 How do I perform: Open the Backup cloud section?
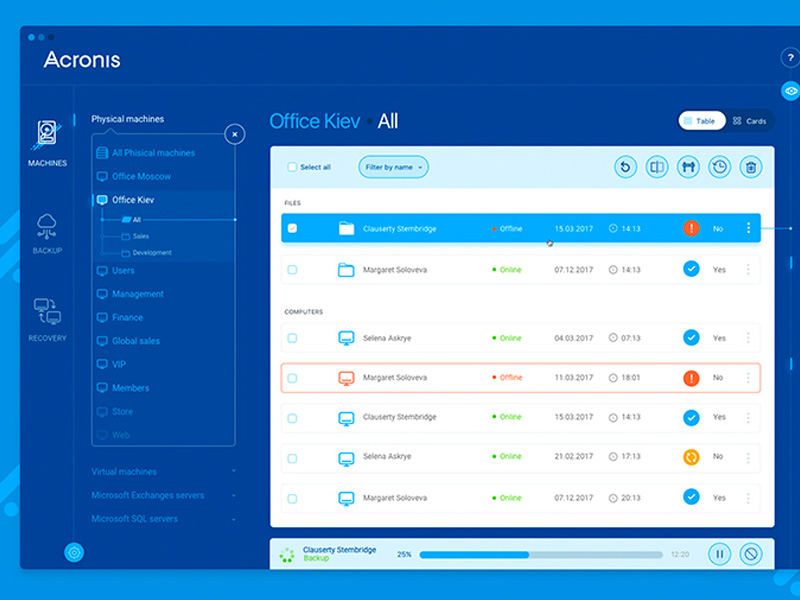pyautogui.click(x=47, y=234)
